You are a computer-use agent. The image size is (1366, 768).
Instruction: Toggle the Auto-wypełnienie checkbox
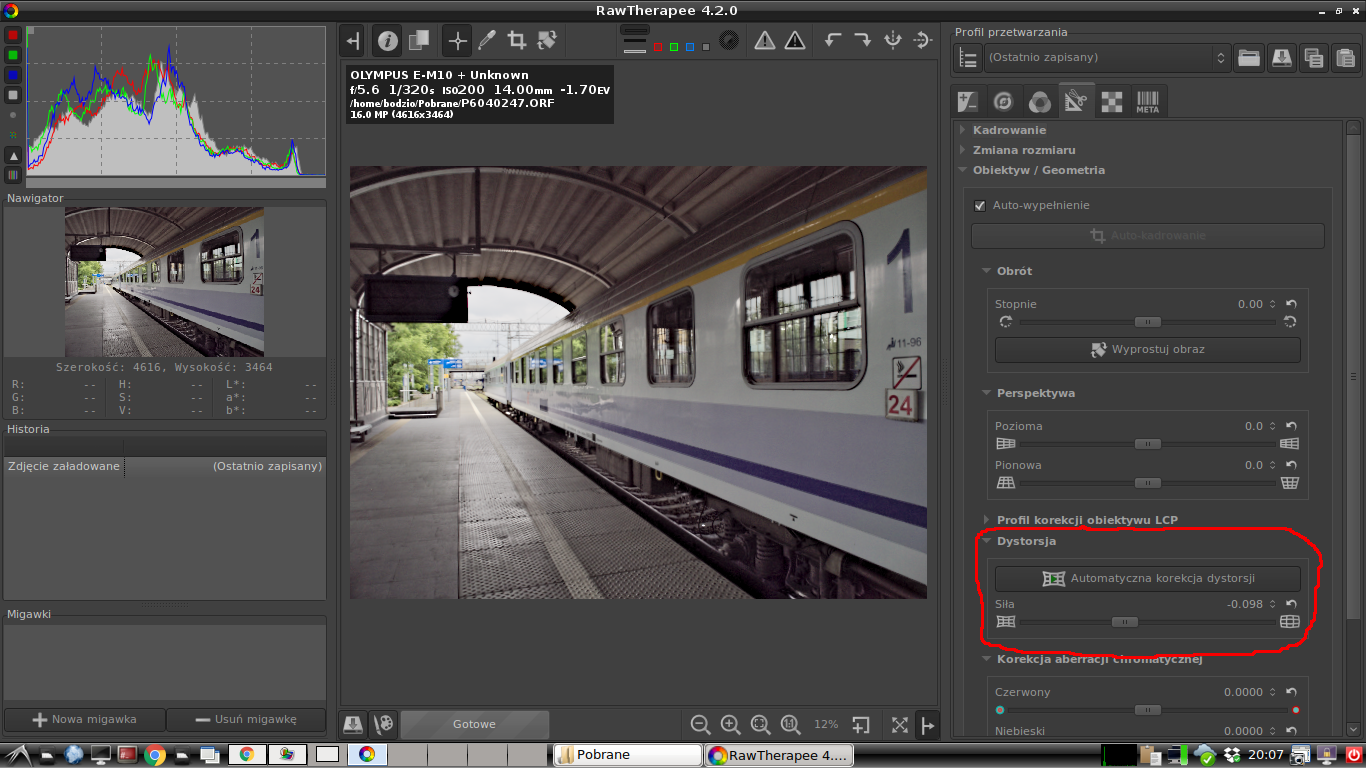(x=980, y=205)
